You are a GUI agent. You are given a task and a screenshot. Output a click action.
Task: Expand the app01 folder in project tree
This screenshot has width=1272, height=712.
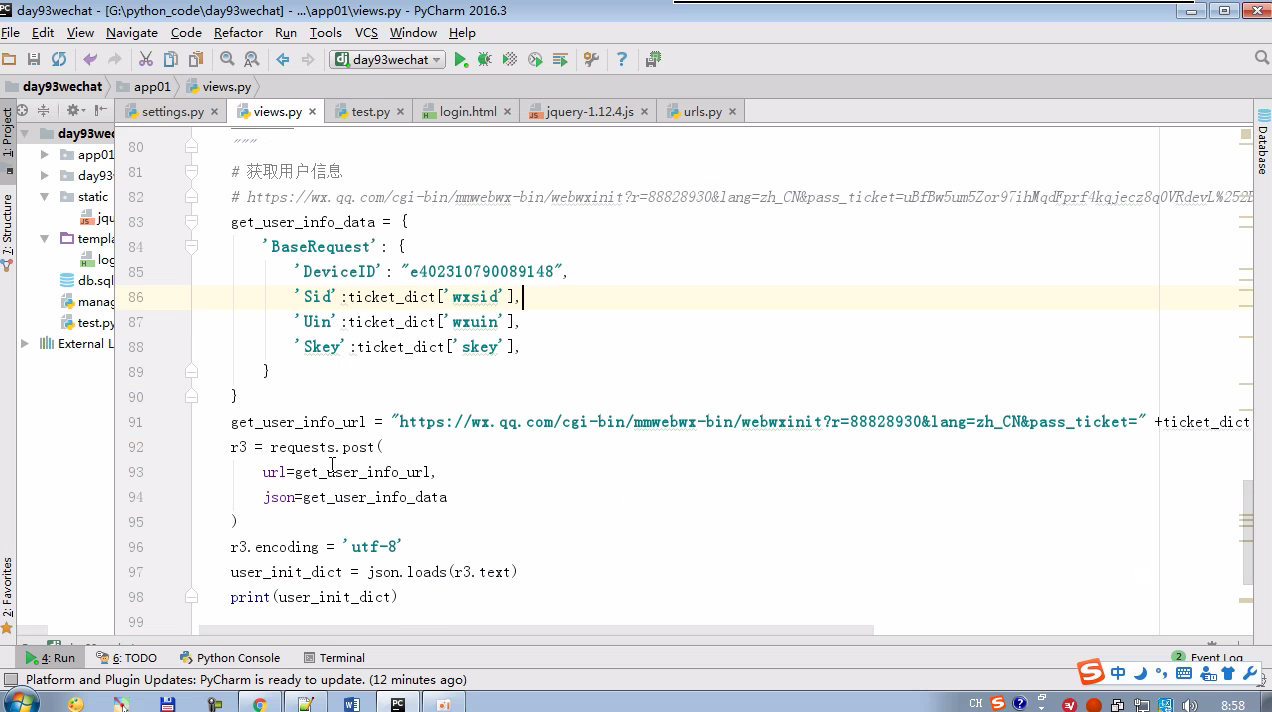pyautogui.click(x=45, y=155)
